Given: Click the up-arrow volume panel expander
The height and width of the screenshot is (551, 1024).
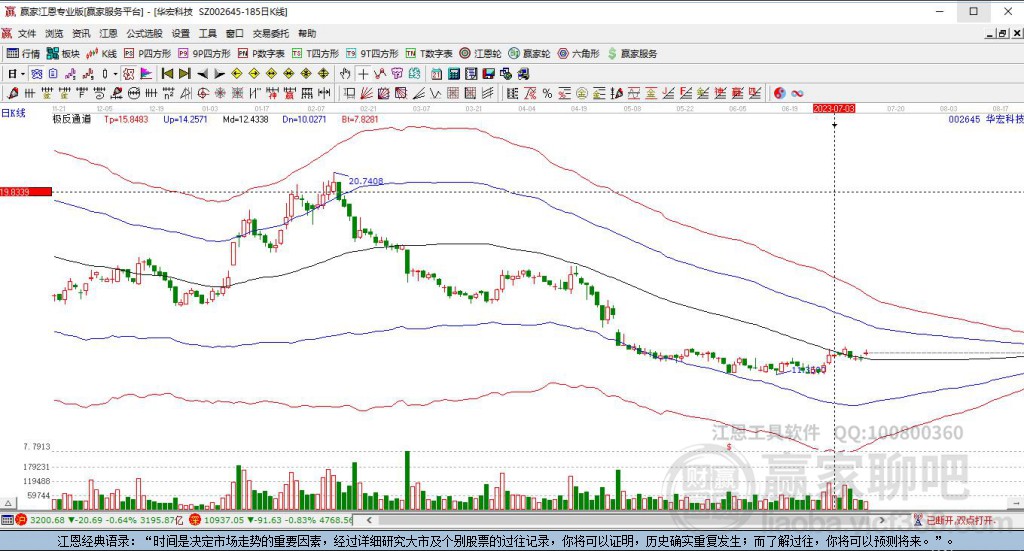Looking at the screenshot, I should tap(8, 503).
